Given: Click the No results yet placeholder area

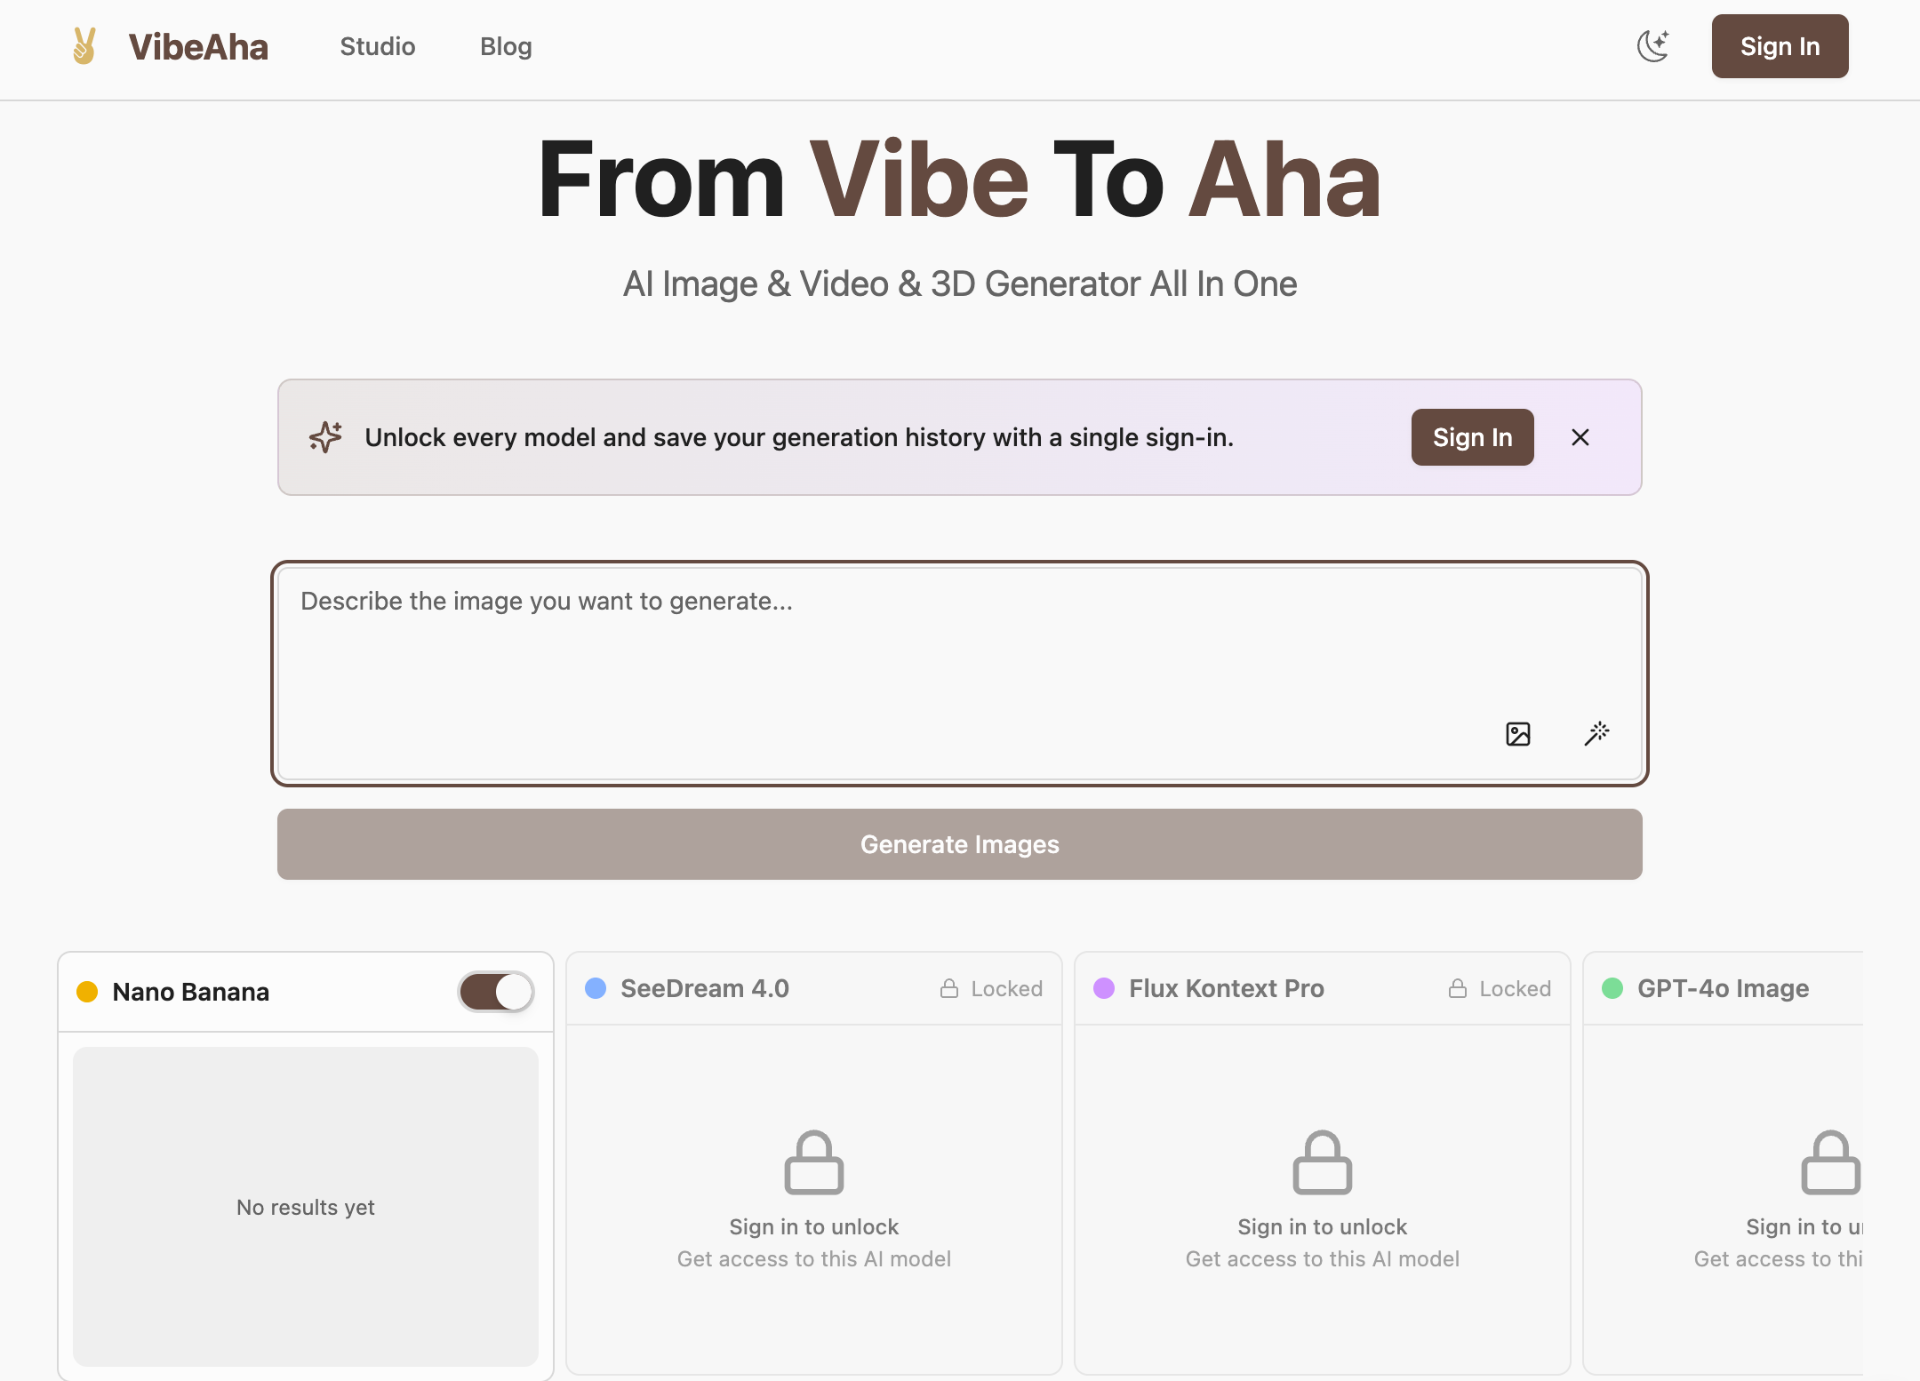Looking at the screenshot, I should point(304,1207).
